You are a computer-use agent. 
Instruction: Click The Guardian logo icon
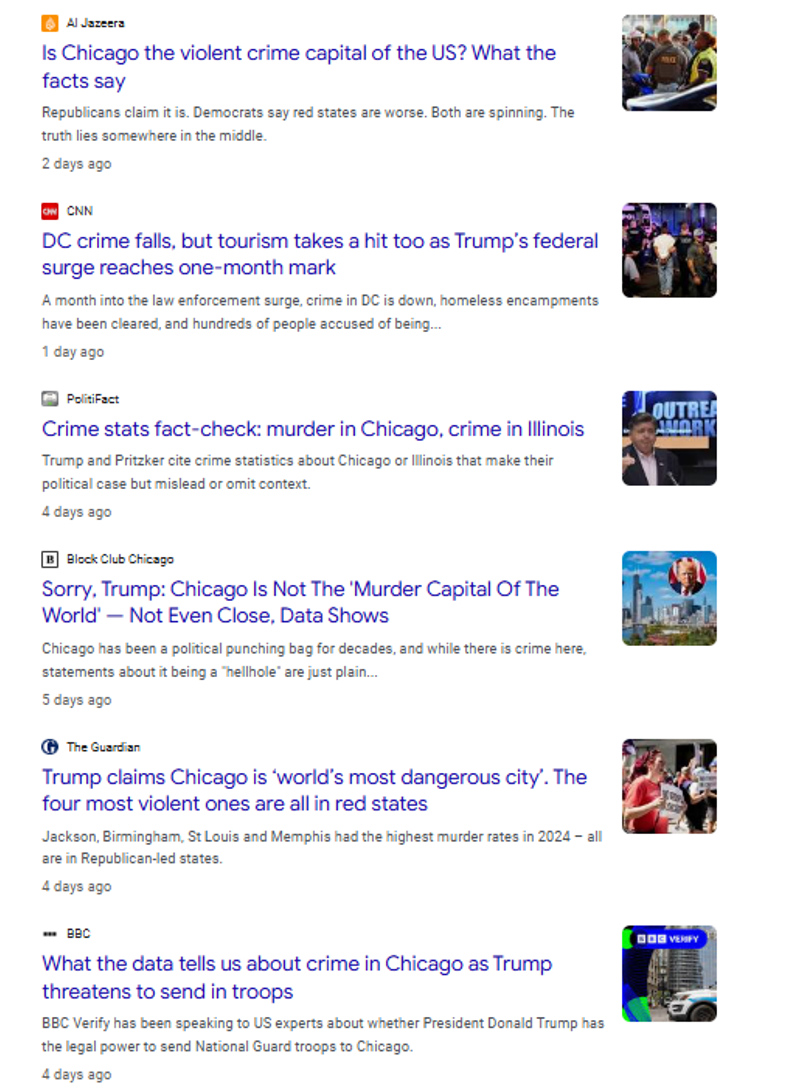click(50, 747)
